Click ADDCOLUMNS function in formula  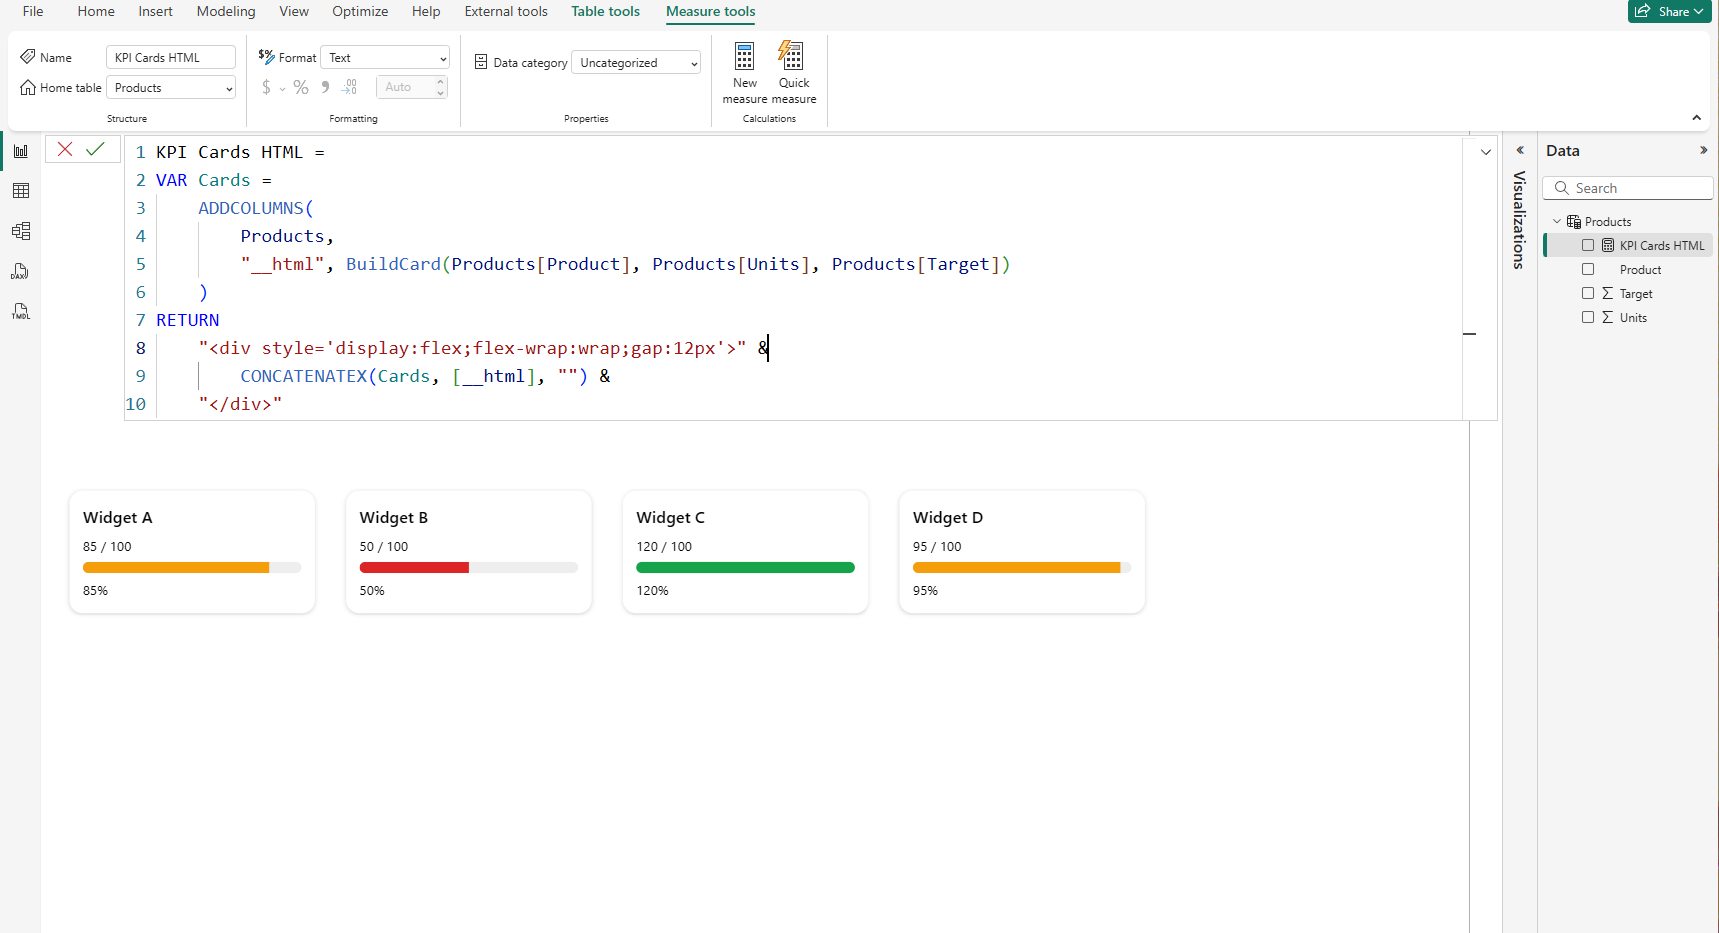251,208
